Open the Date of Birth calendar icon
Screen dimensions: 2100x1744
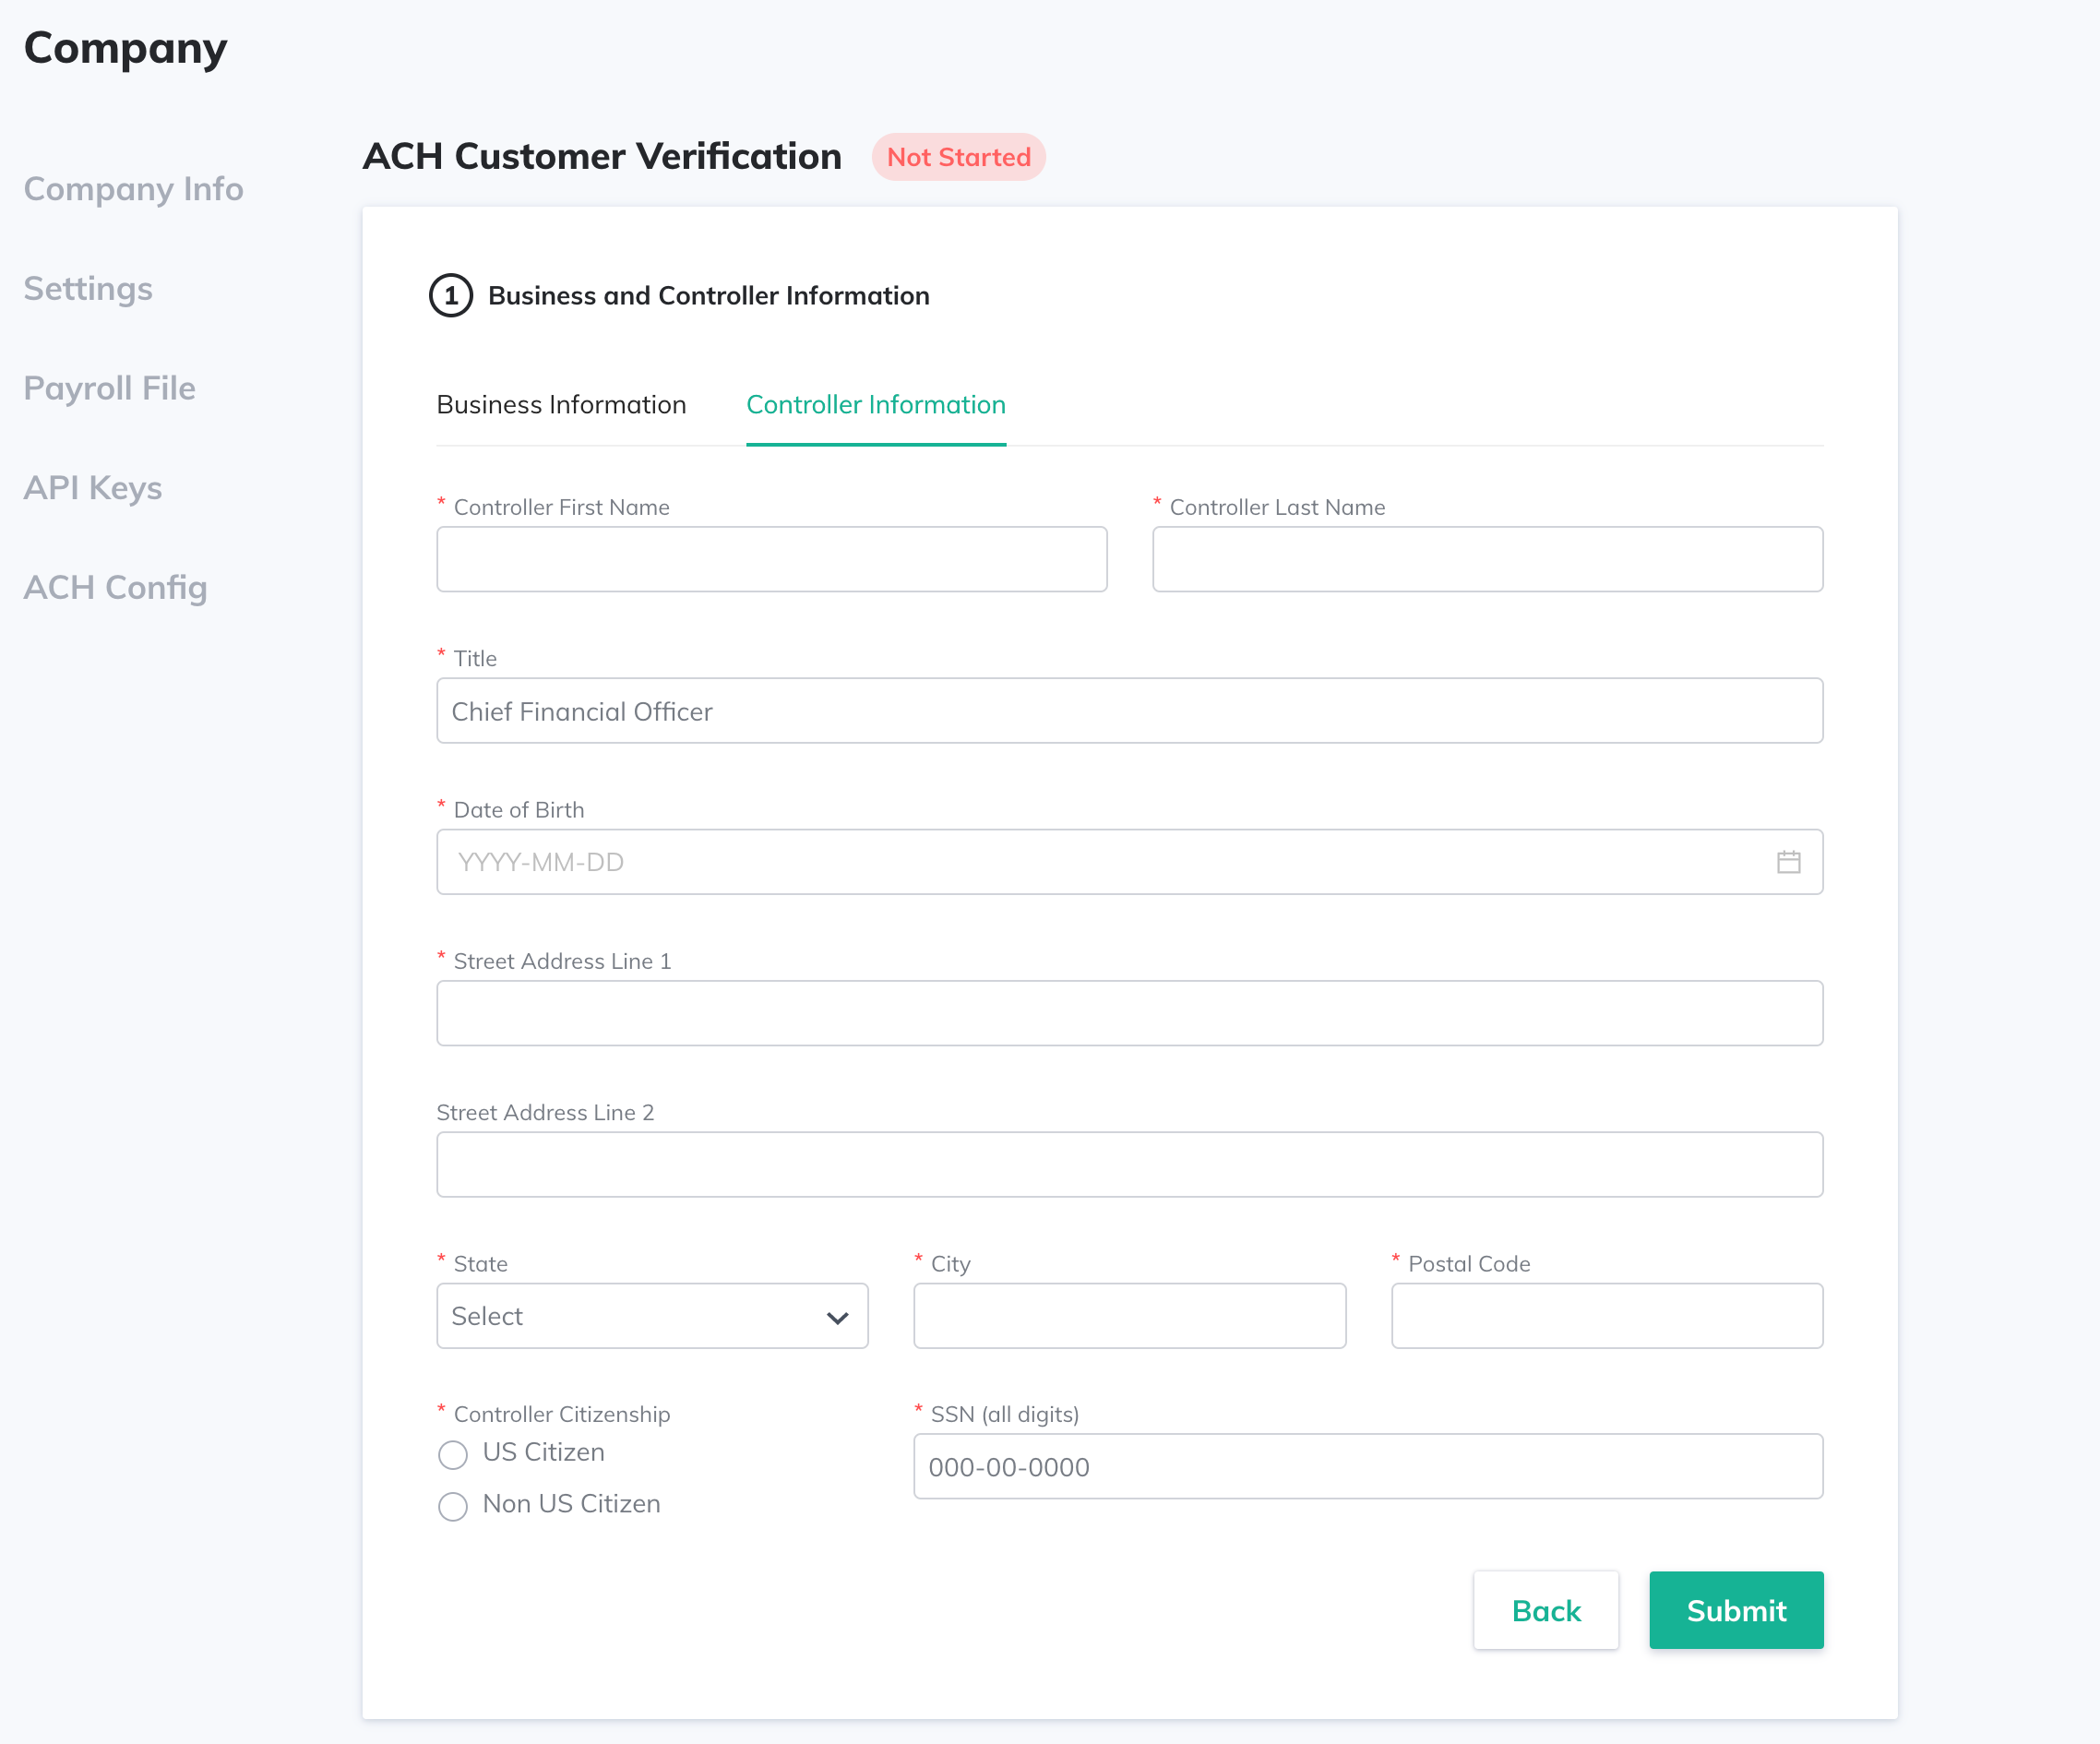point(1788,862)
